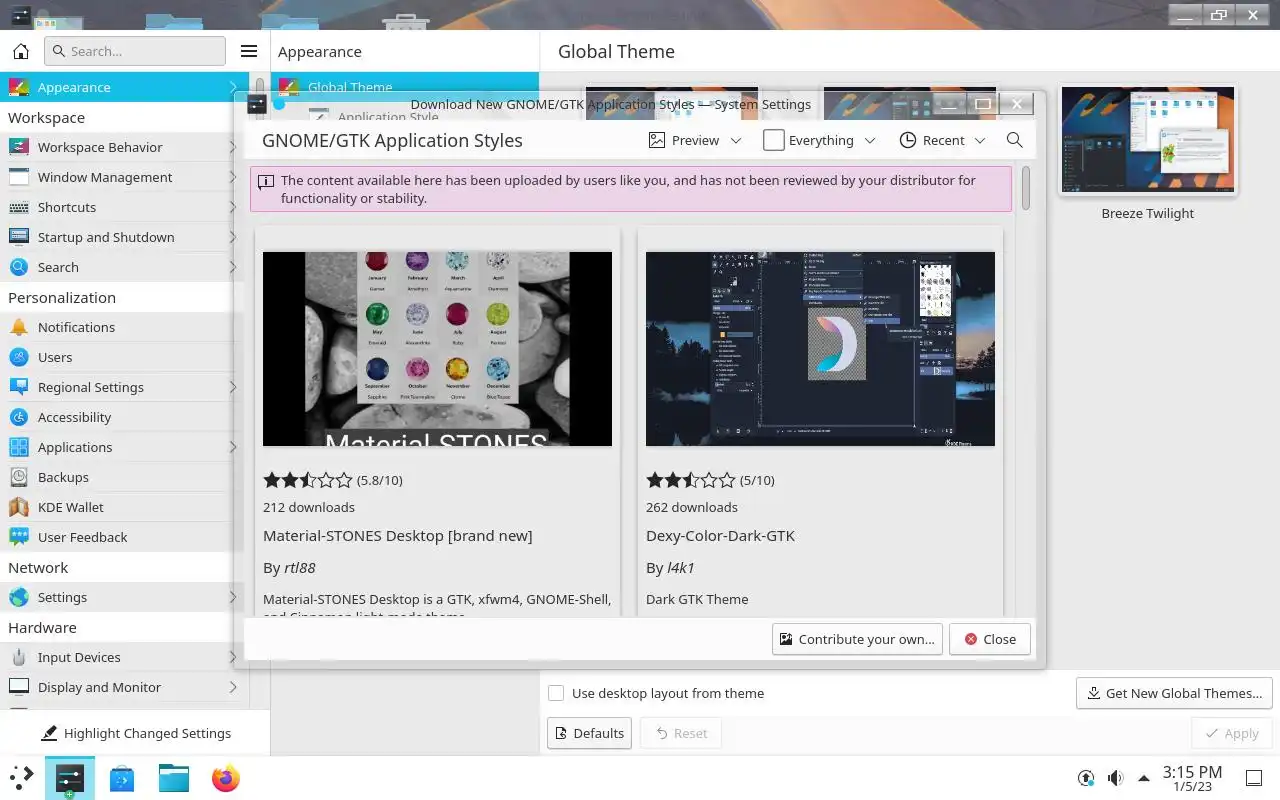Select Notifications in the sidebar
This screenshot has height=800, width=1280.
click(x=124, y=327)
